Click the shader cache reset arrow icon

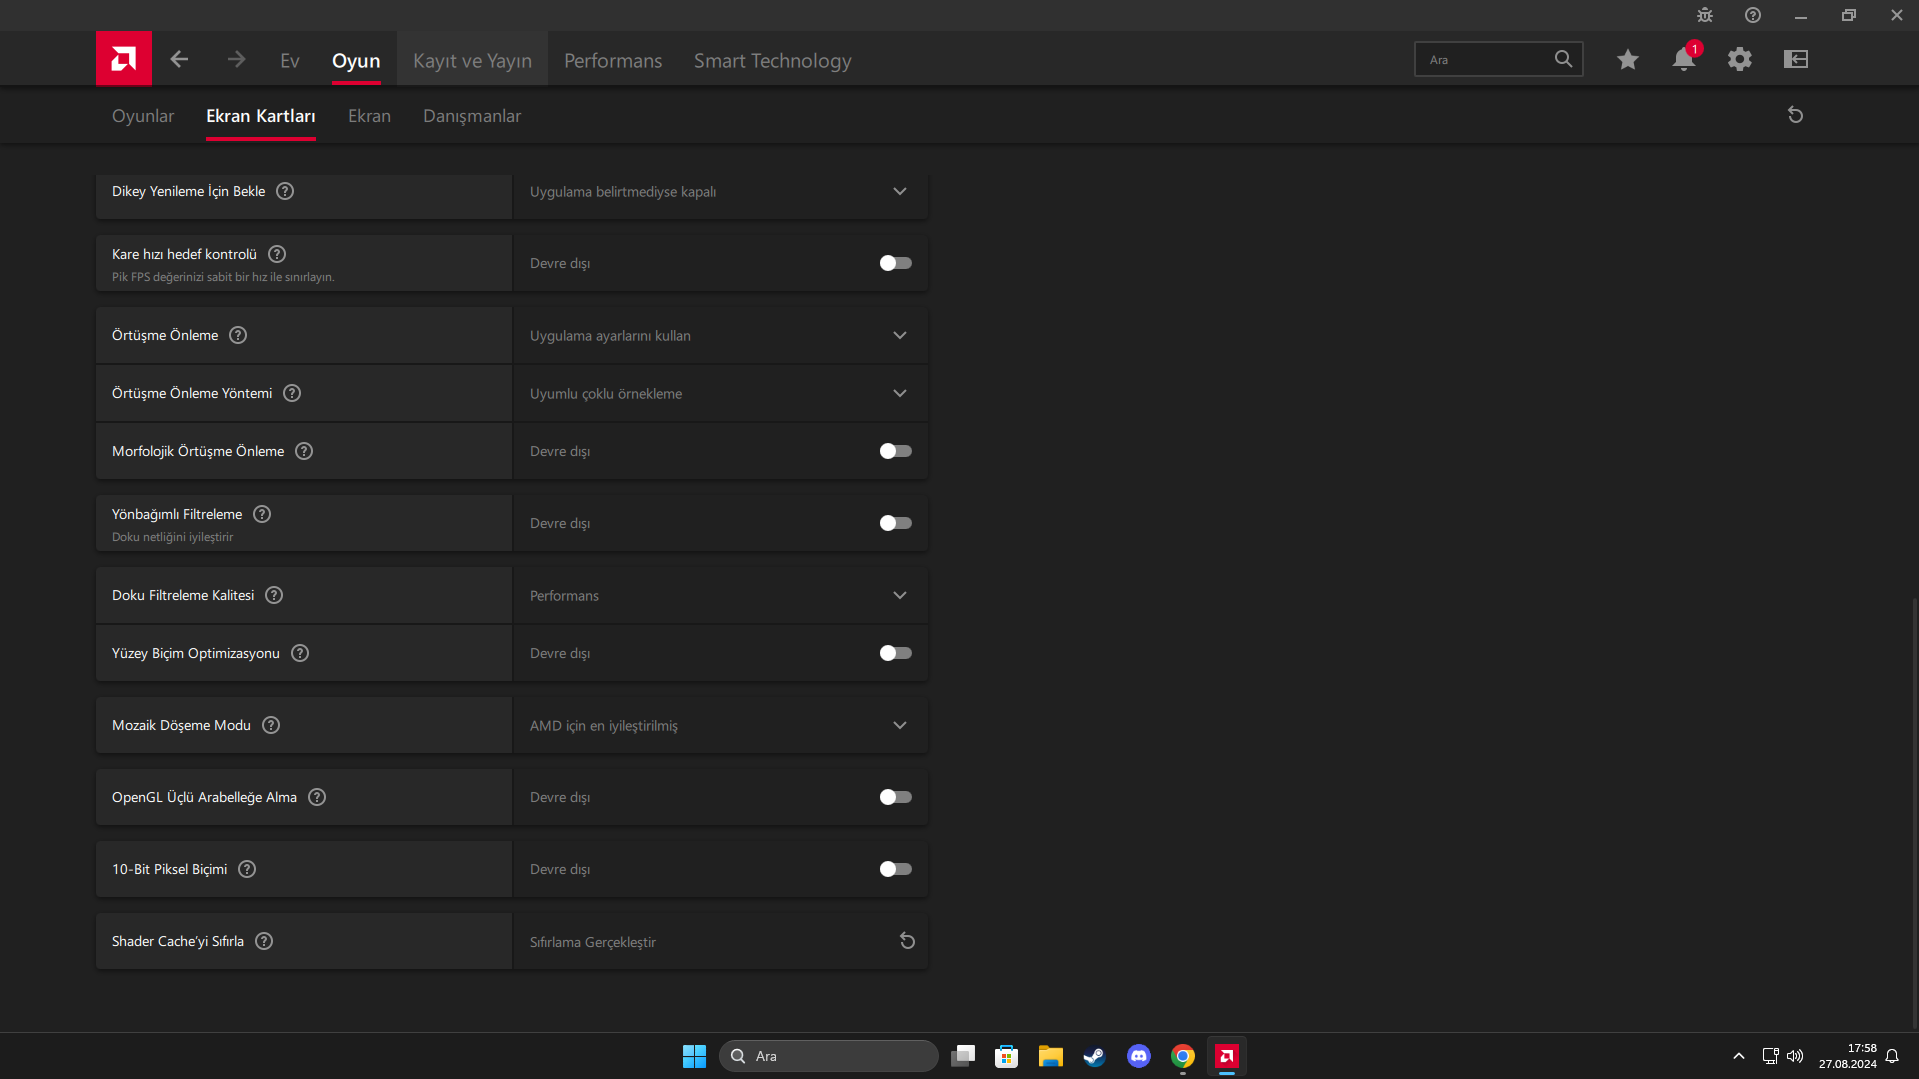(907, 941)
